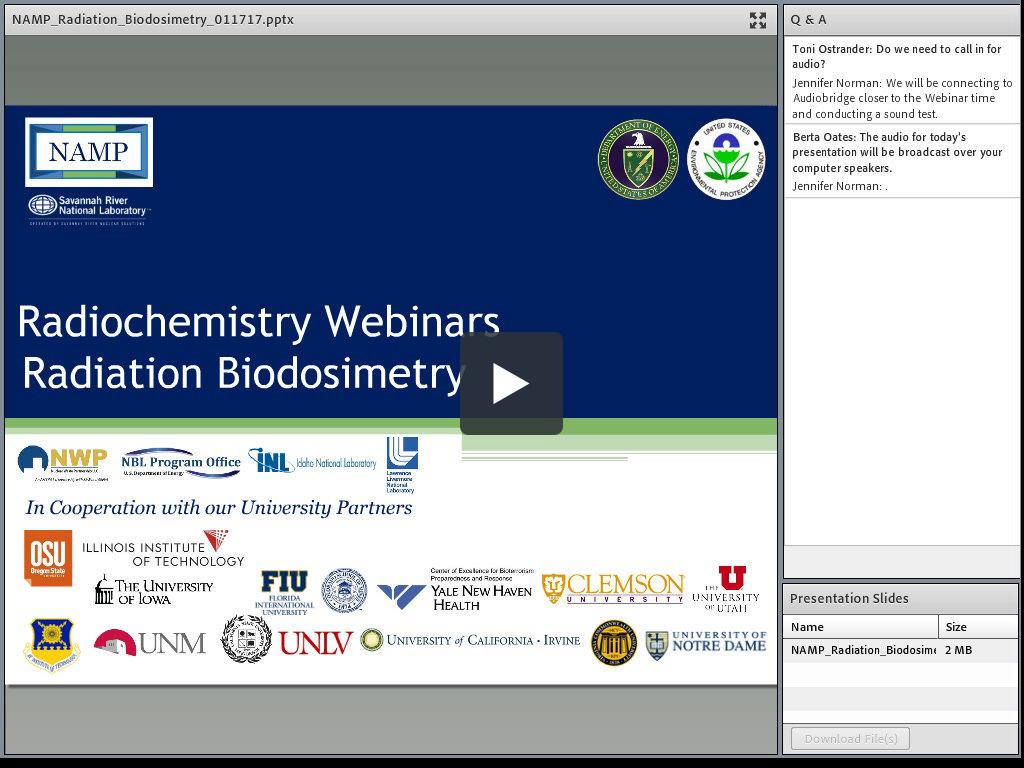Toggle full screen for the presentation pod
Viewport: 1024px width, 768px height.
pyautogui.click(x=758, y=20)
